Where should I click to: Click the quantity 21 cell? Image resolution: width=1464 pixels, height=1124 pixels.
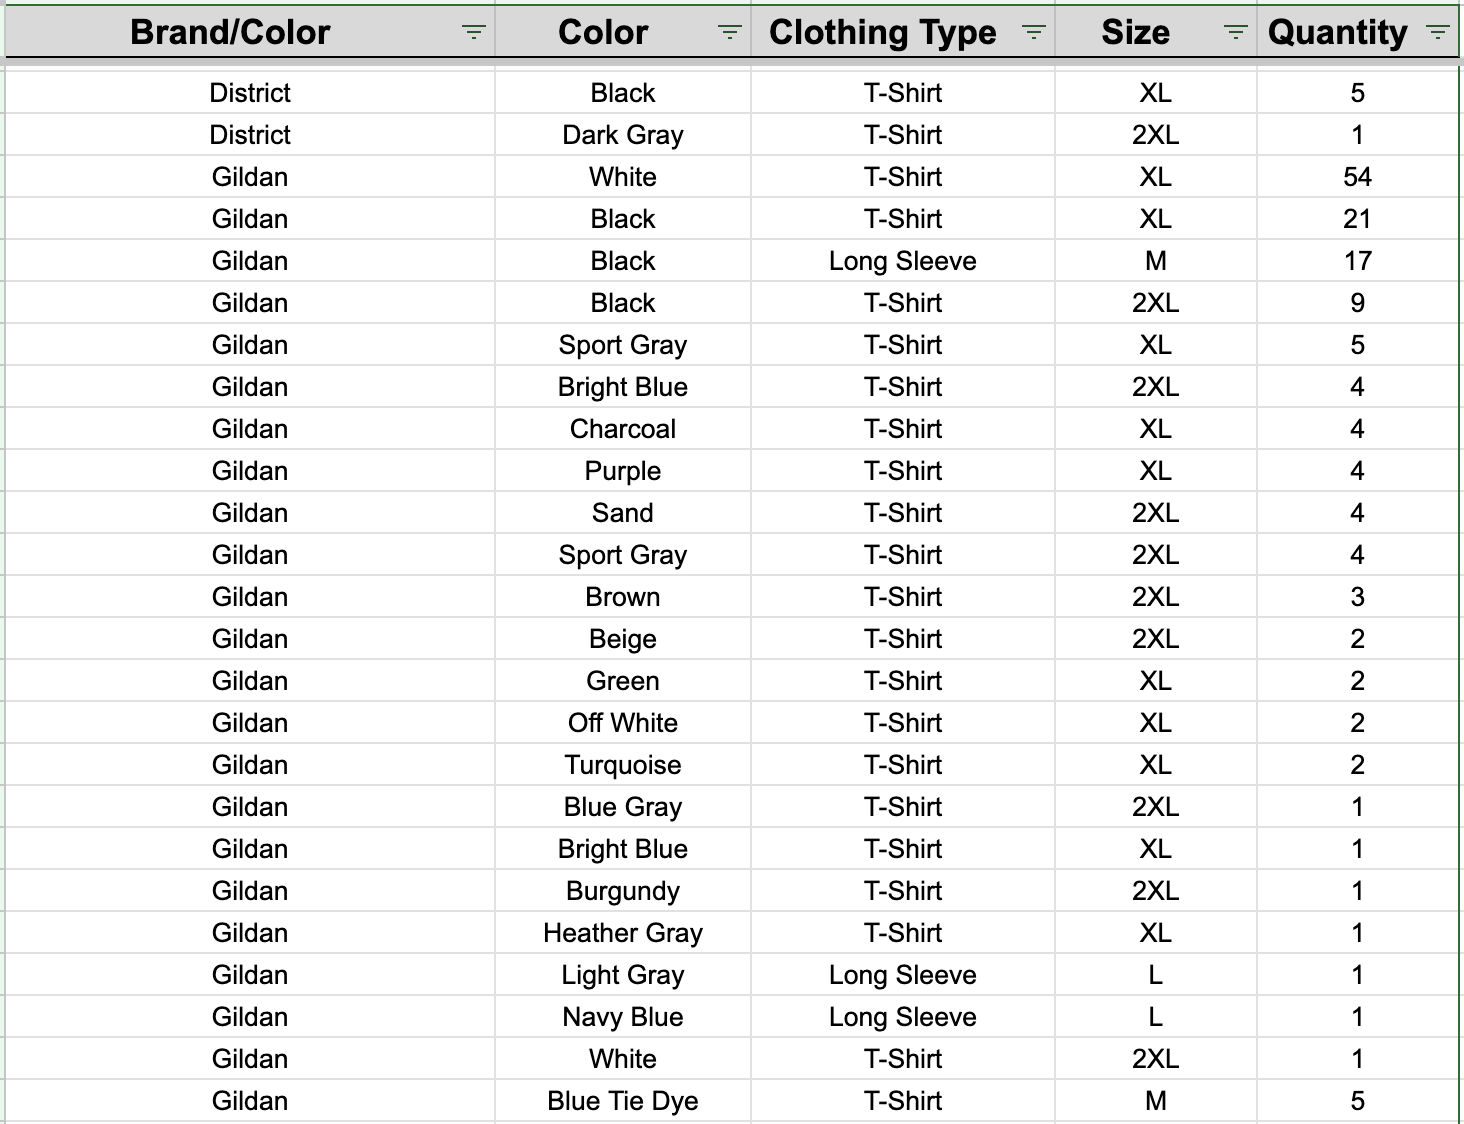(1357, 219)
